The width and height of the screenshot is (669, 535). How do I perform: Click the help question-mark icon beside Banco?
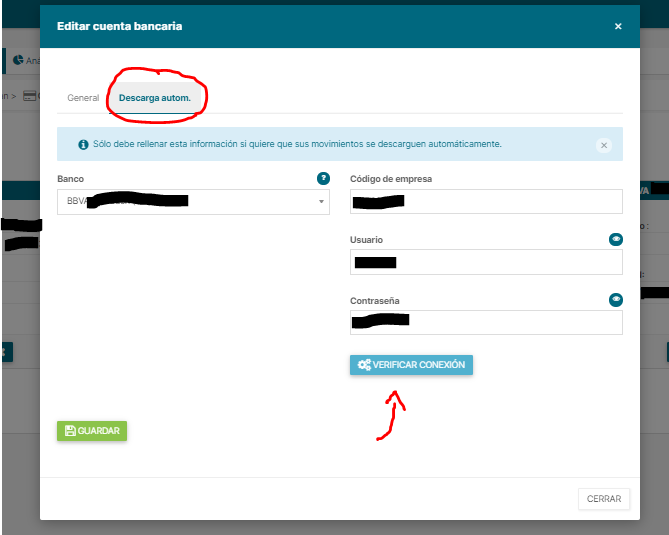pos(323,178)
